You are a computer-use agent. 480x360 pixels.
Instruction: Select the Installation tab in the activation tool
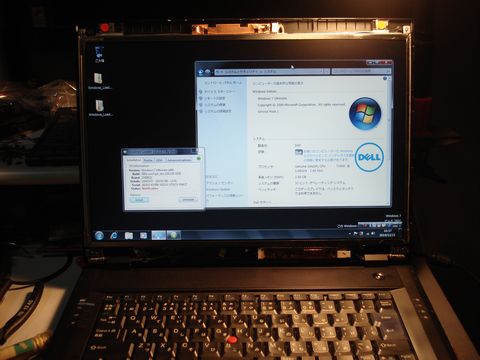point(134,160)
